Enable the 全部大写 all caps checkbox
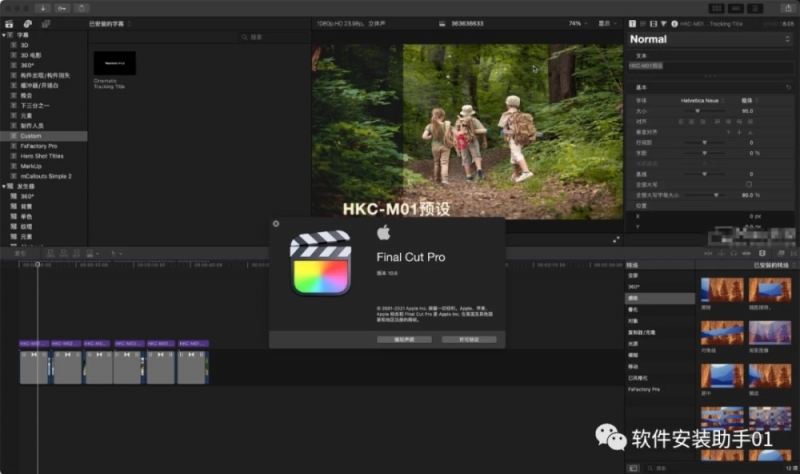Image resolution: width=800 pixels, height=474 pixels. (x=748, y=184)
